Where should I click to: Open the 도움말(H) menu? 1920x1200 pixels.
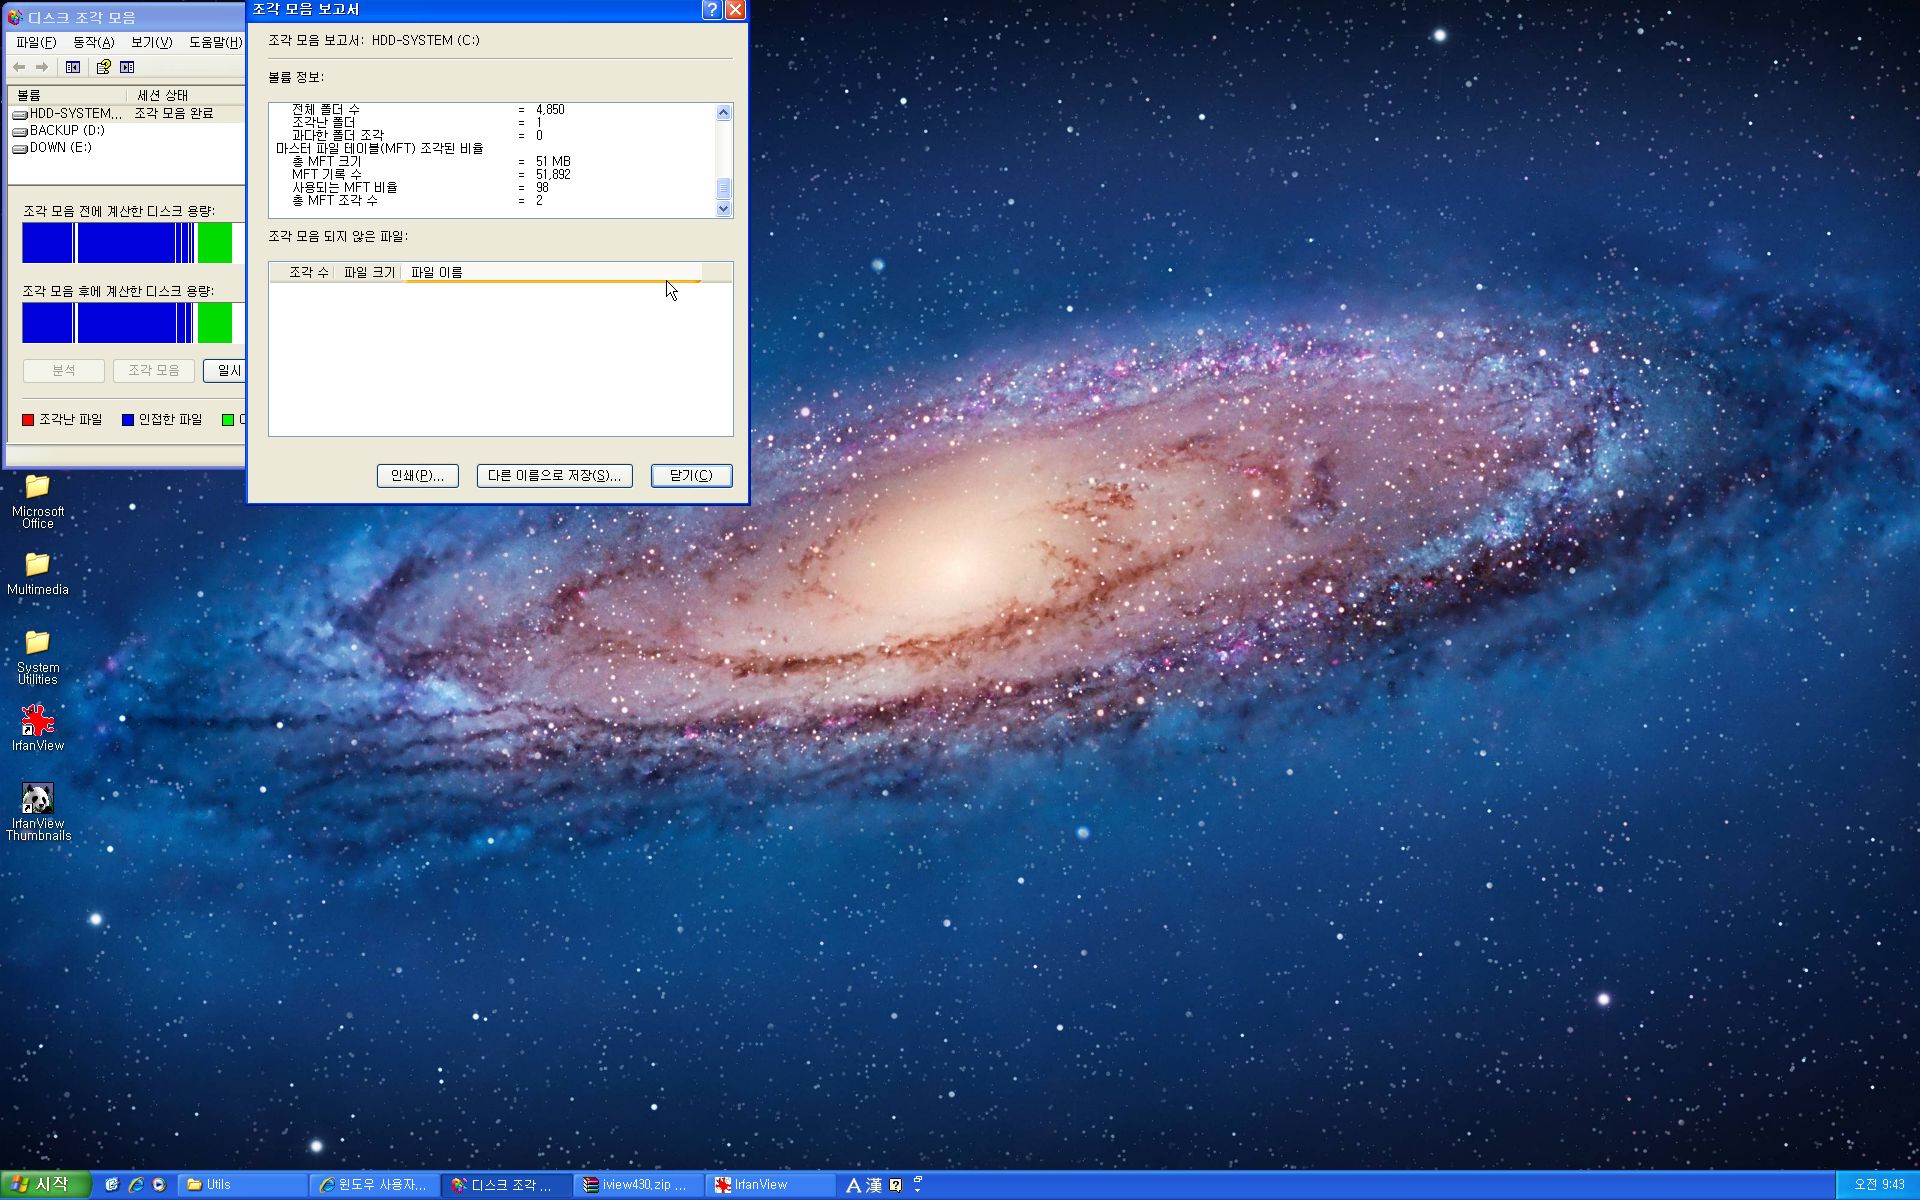(215, 42)
